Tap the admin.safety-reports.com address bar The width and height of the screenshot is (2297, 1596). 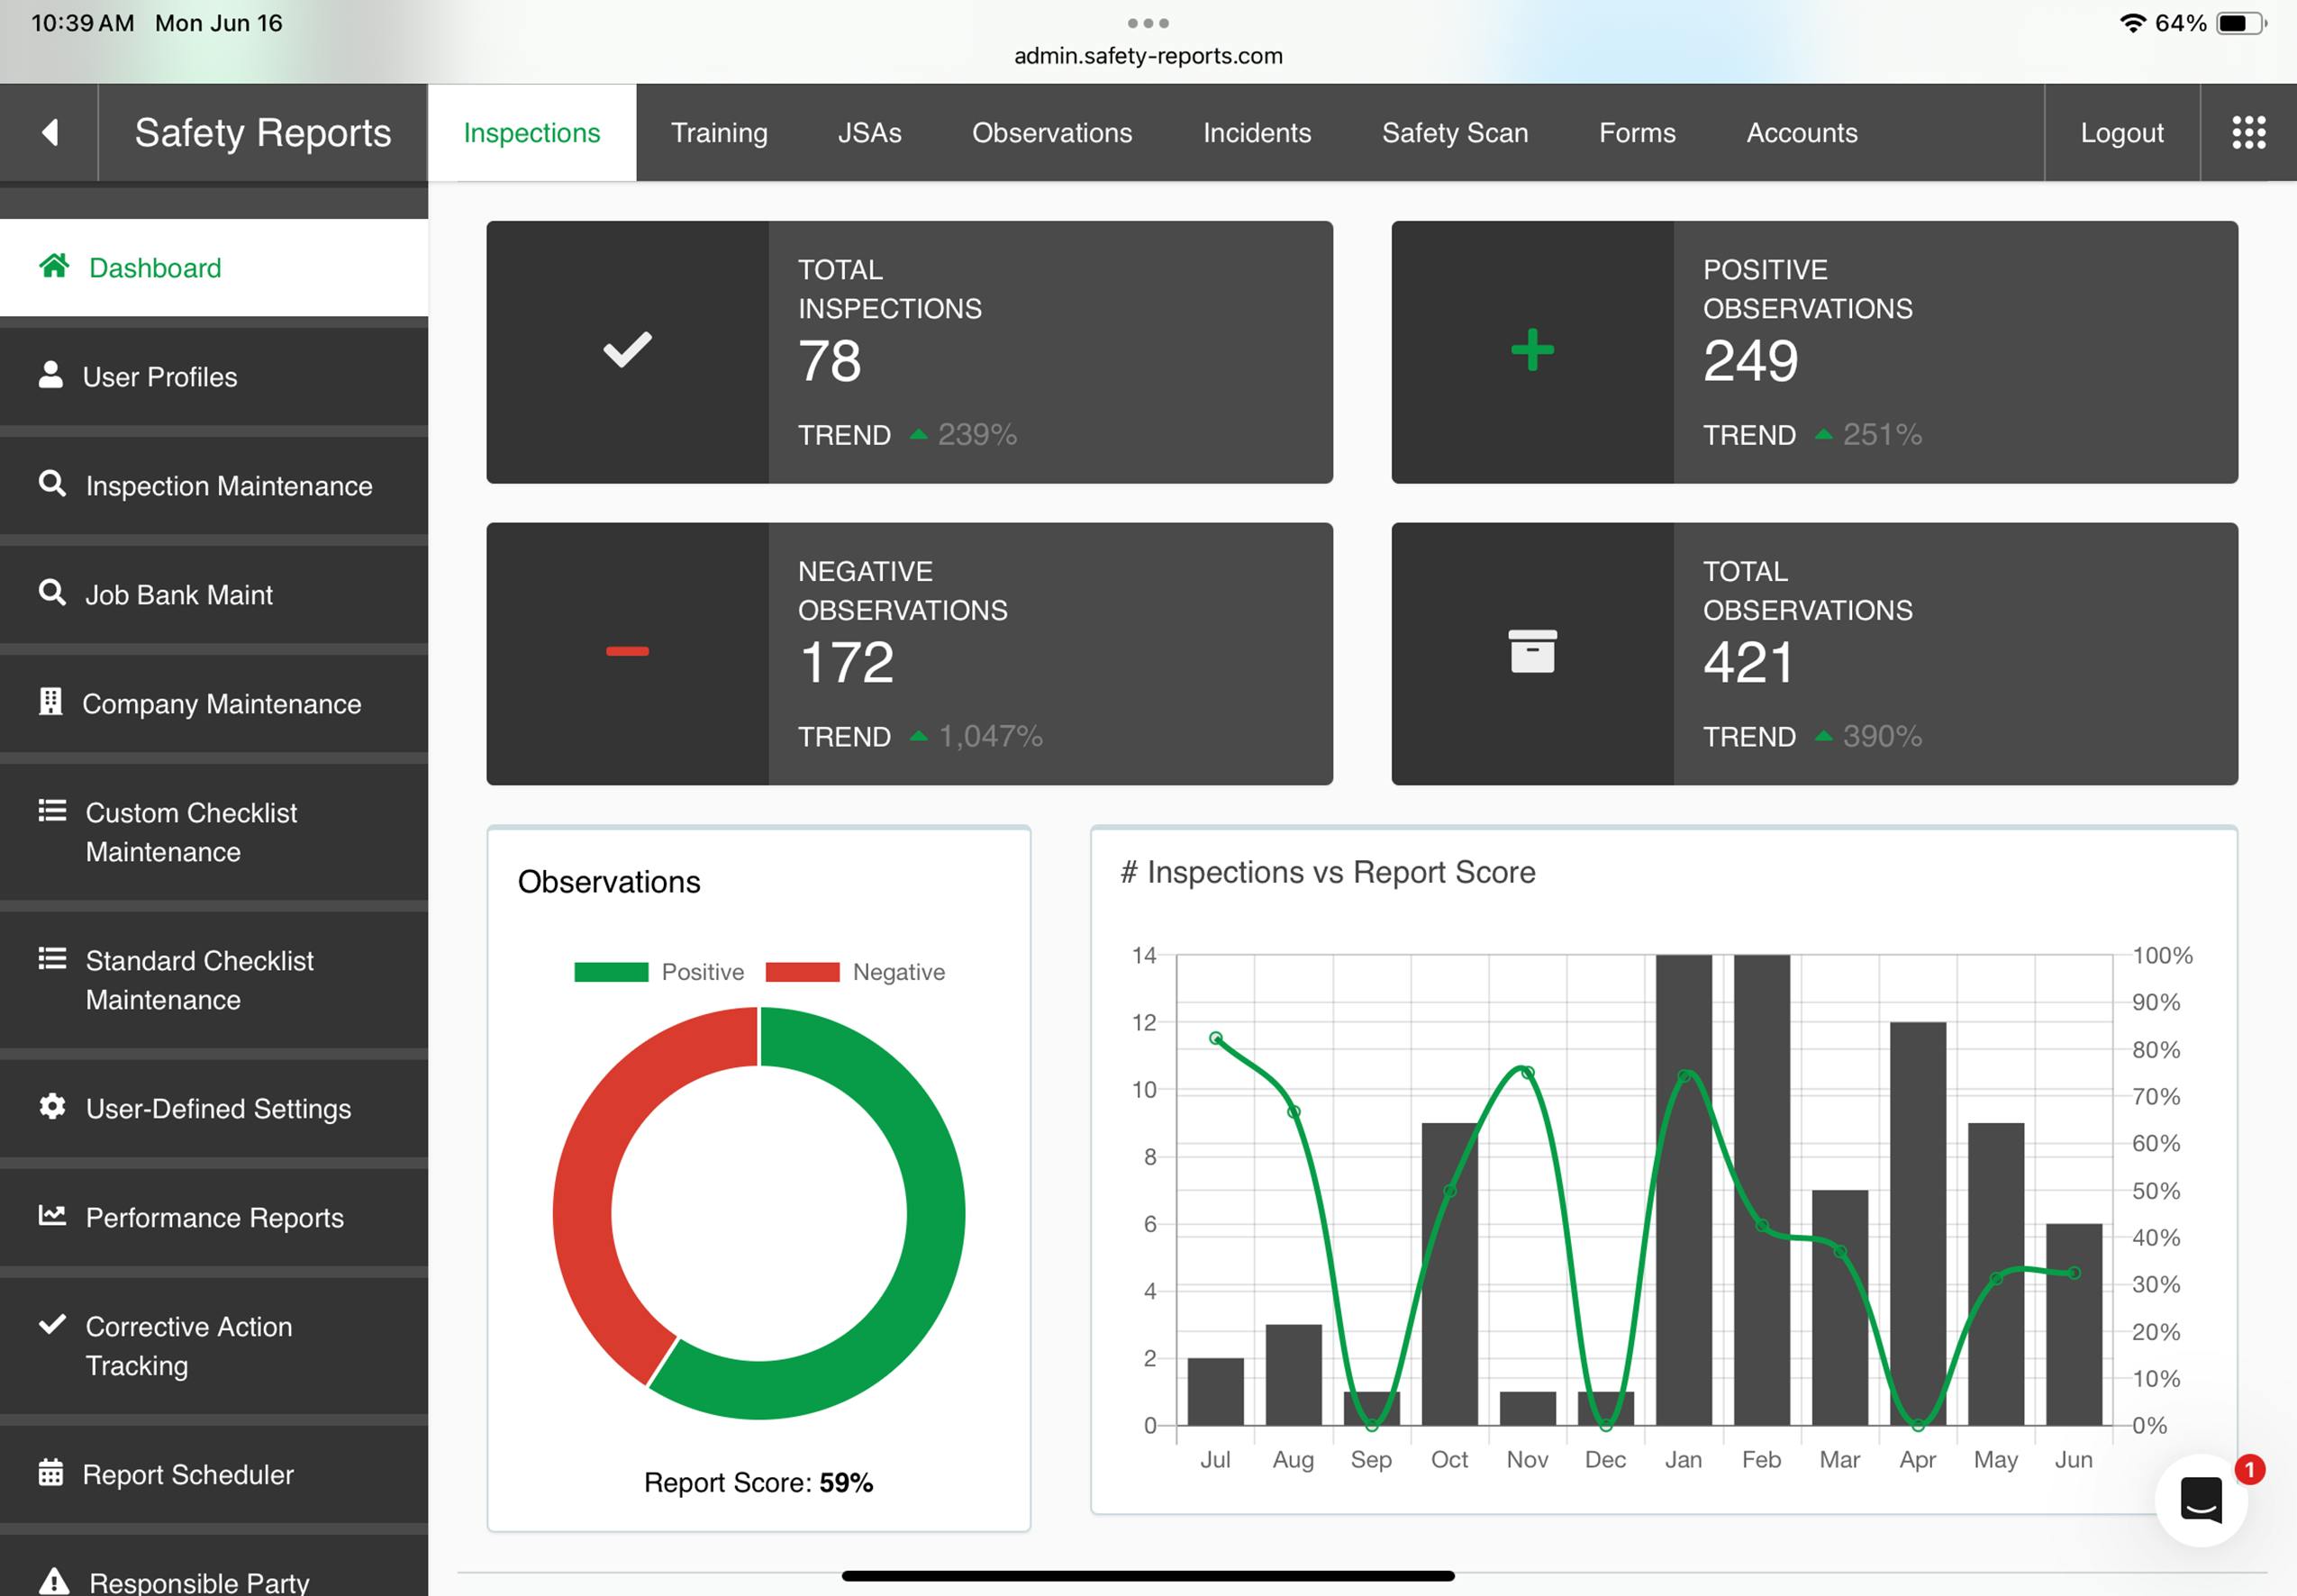(x=1148, y=56)
